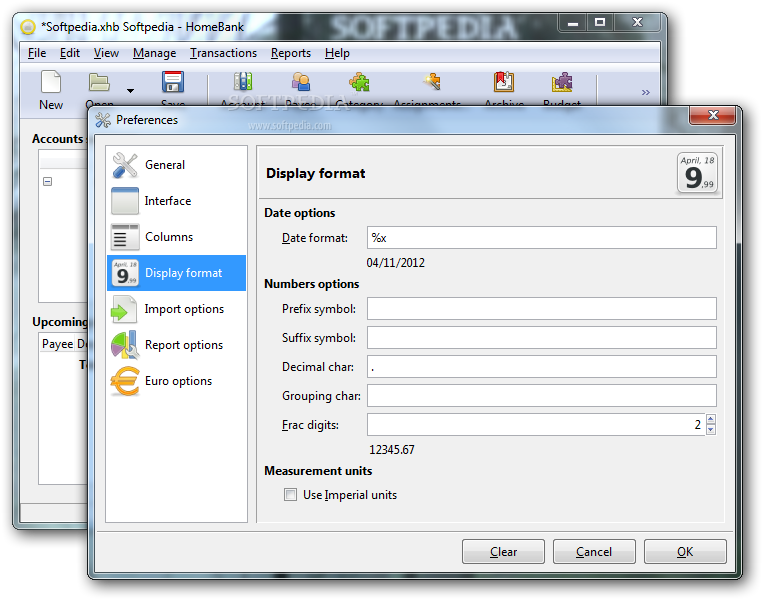
Task: Open the View menu
Action: coord(106,53)
